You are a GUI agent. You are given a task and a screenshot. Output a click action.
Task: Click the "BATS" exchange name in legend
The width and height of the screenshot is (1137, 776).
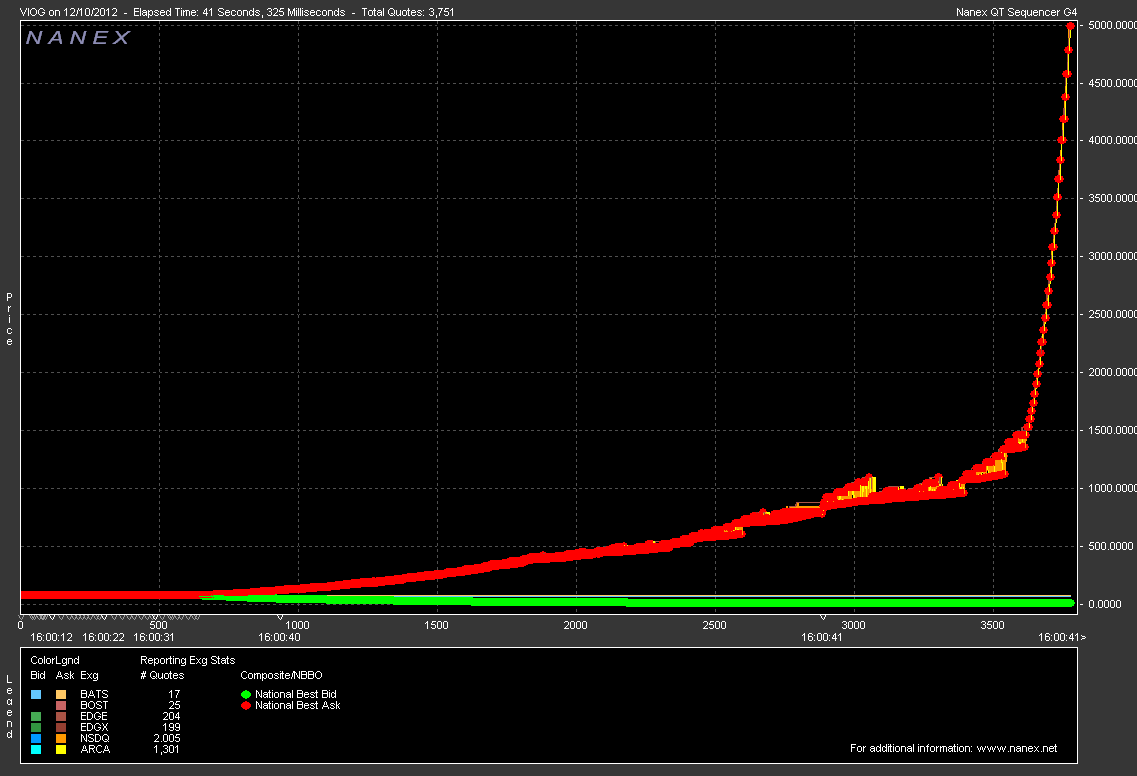94,694
